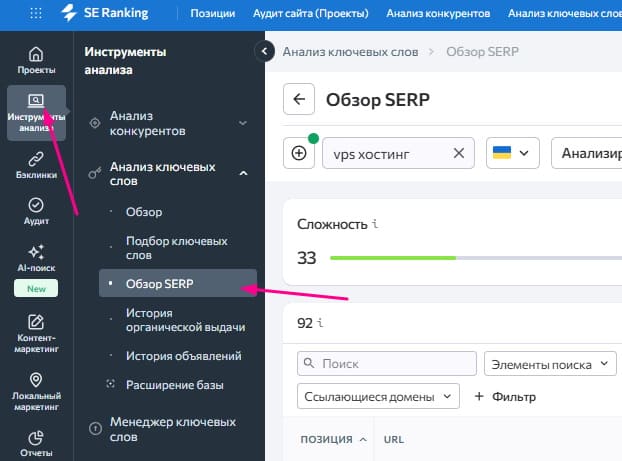622x461 pixels.
Task: Open the apps grid menu icon
Action: (36, 13)
